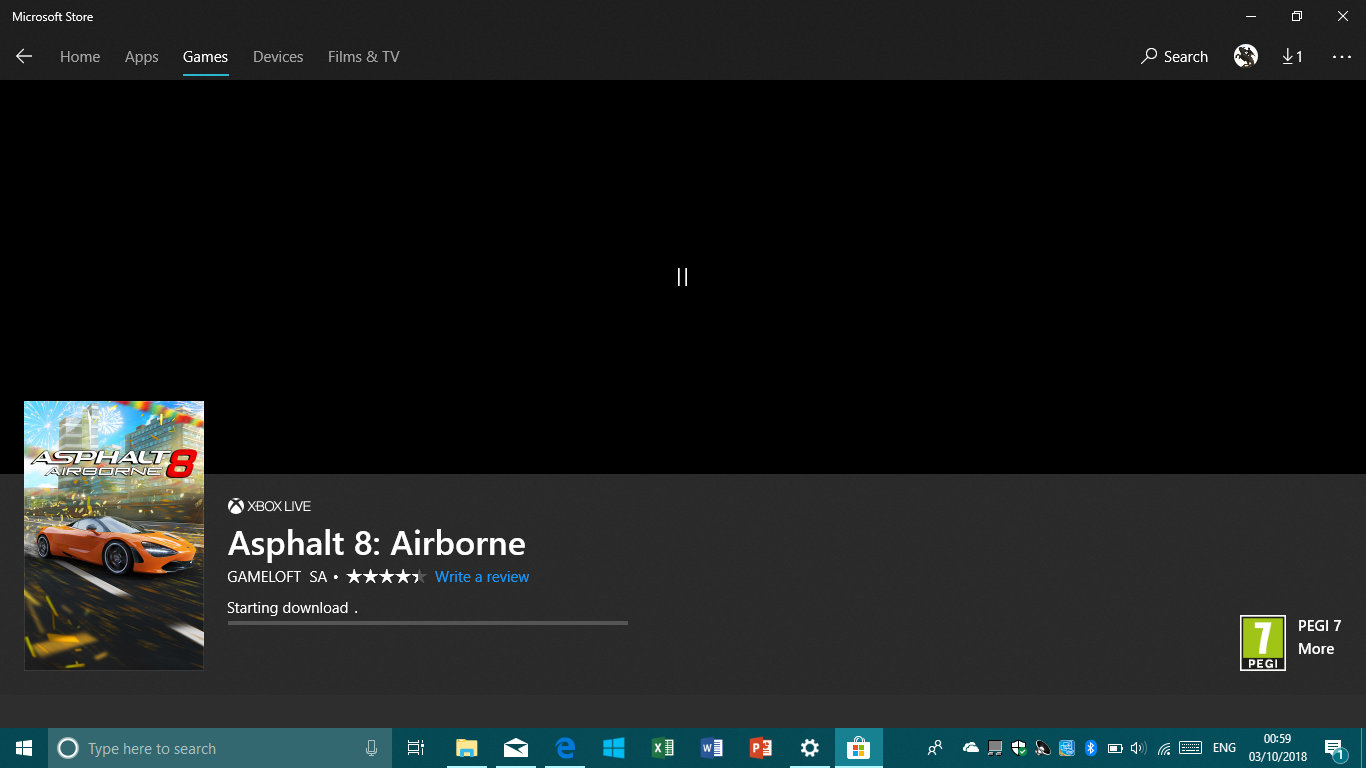Open the Wi-Fi network icon
Screen dimensions: 1366x768
(1164, 748)
